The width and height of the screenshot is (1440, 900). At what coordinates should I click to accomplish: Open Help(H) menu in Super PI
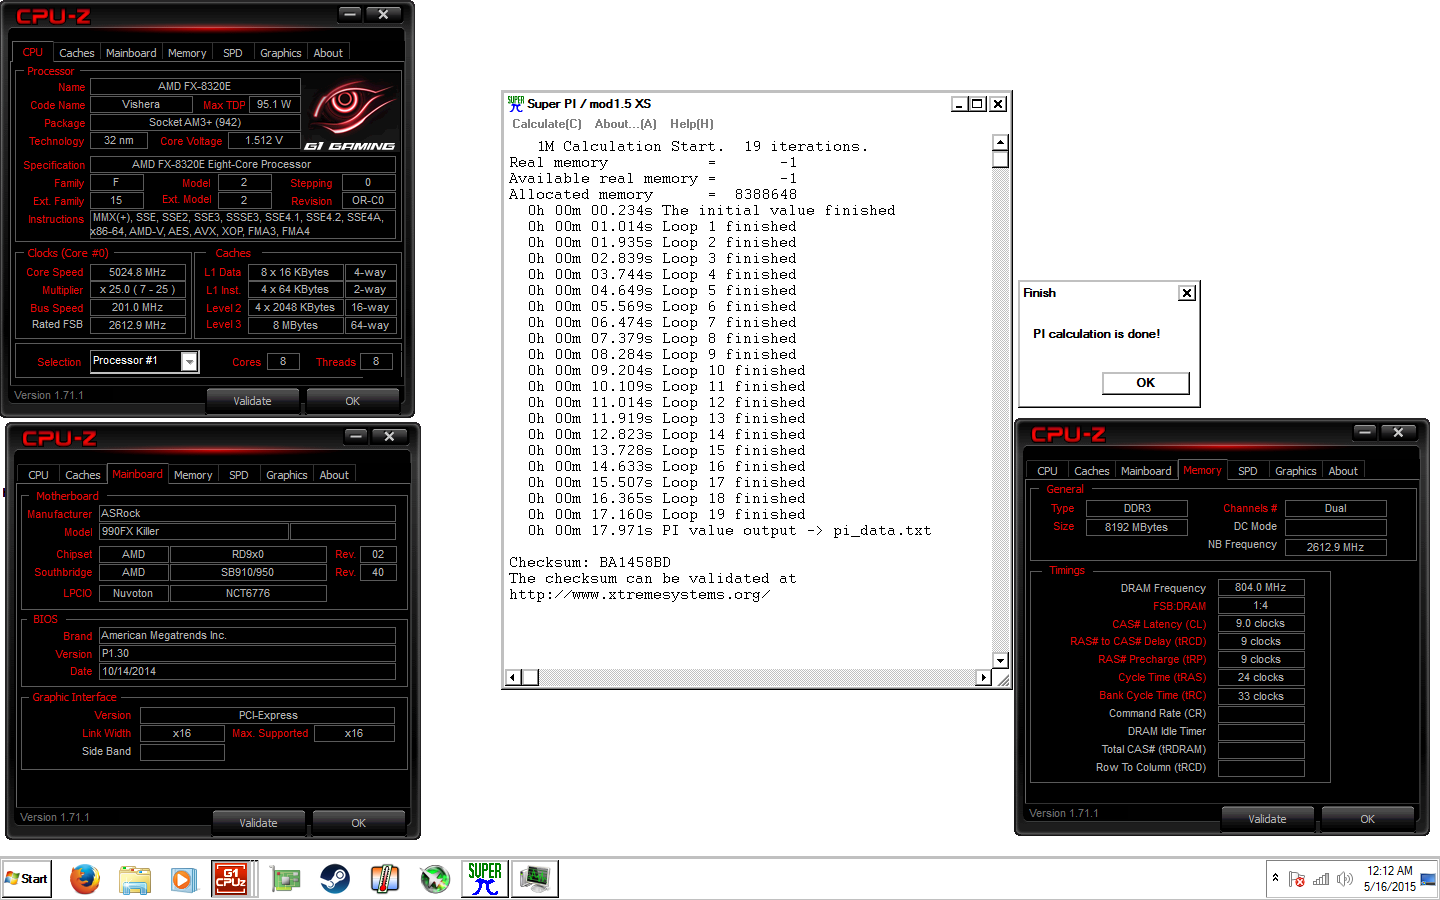(692, 124)
